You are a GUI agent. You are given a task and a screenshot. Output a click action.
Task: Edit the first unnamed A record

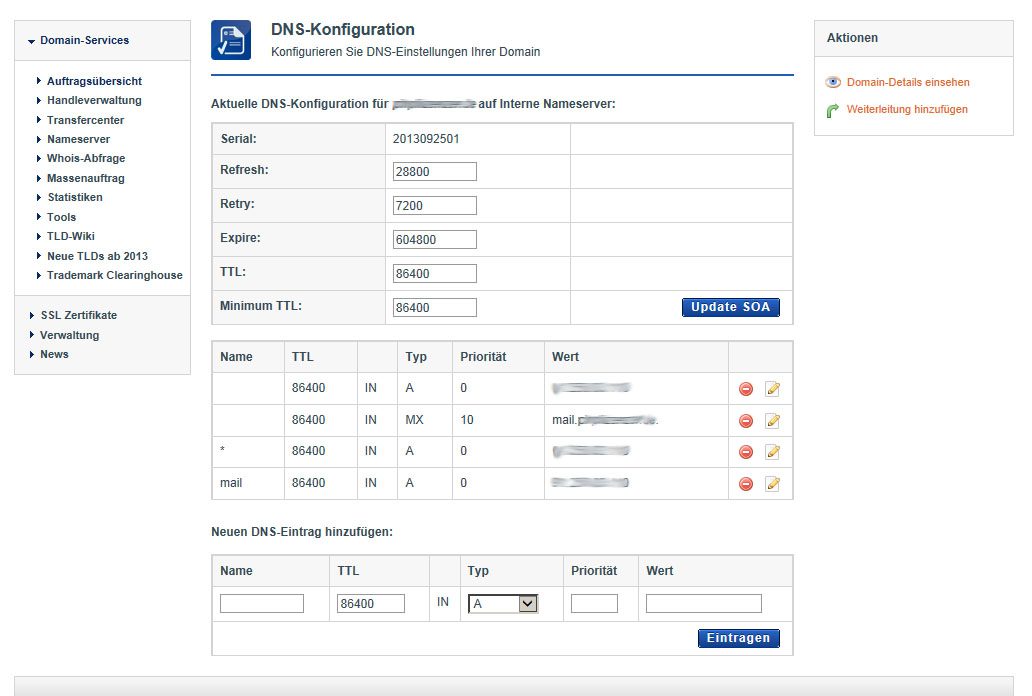click(x=772, y=389)
